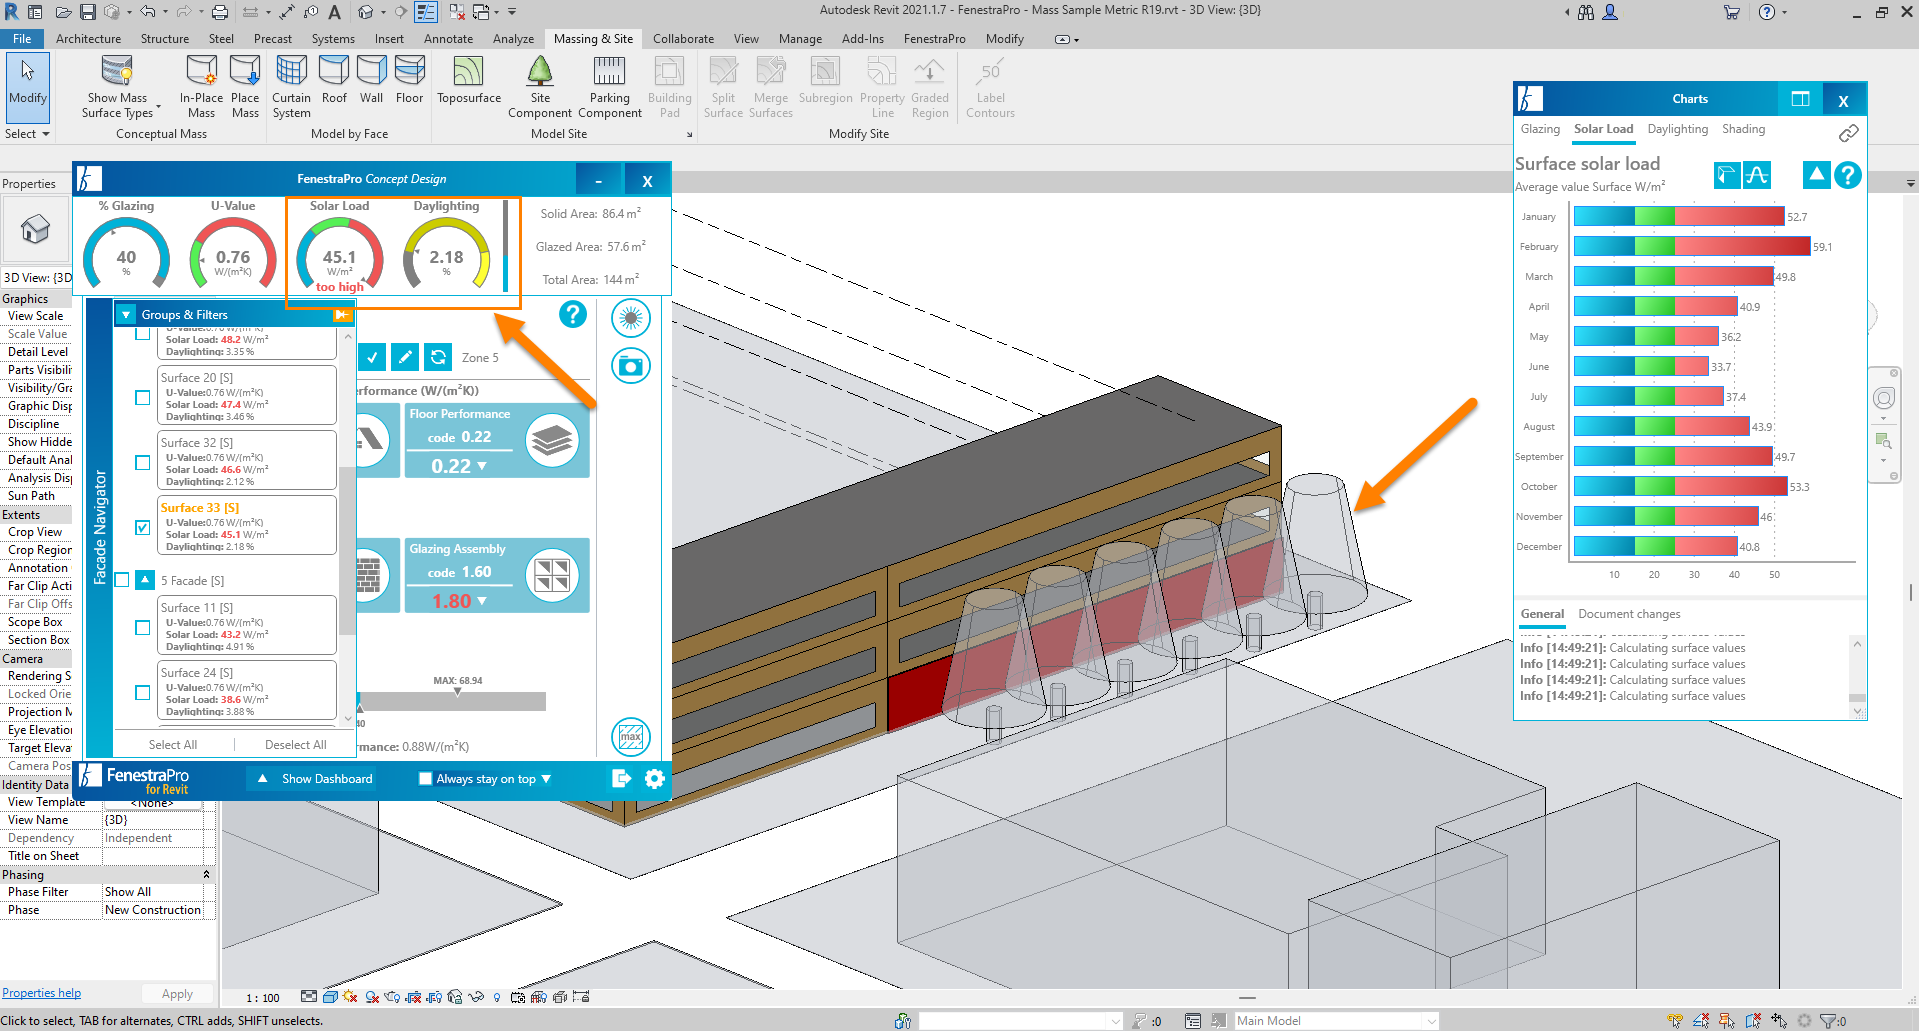The height and width of the screenshot is (1031, 1919).
Task: Open the Properties help link
Action: (41, 993)
